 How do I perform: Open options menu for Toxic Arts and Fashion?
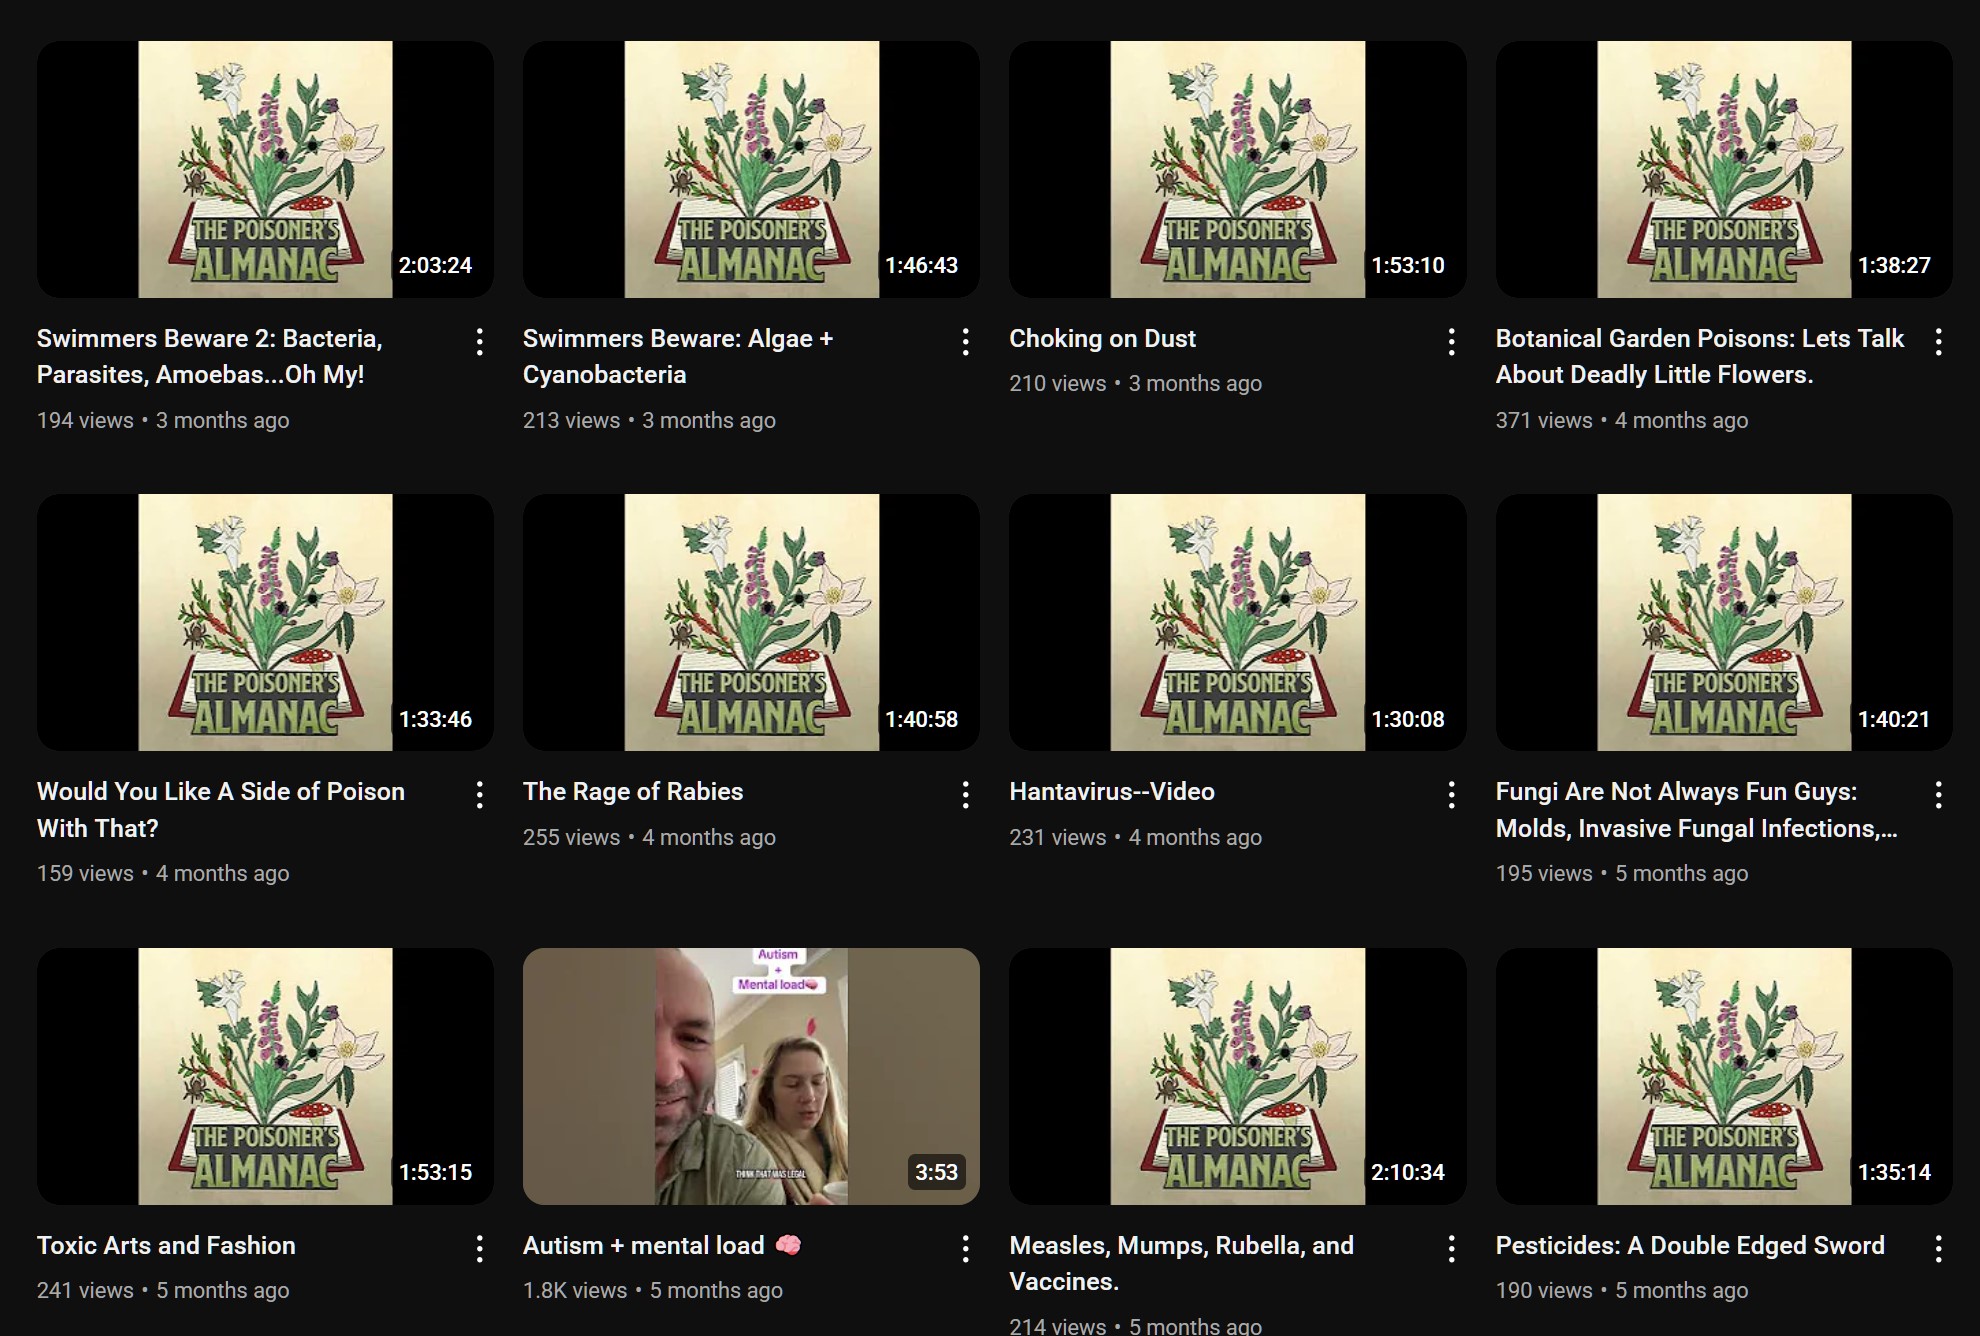(x=480, y=1248)
